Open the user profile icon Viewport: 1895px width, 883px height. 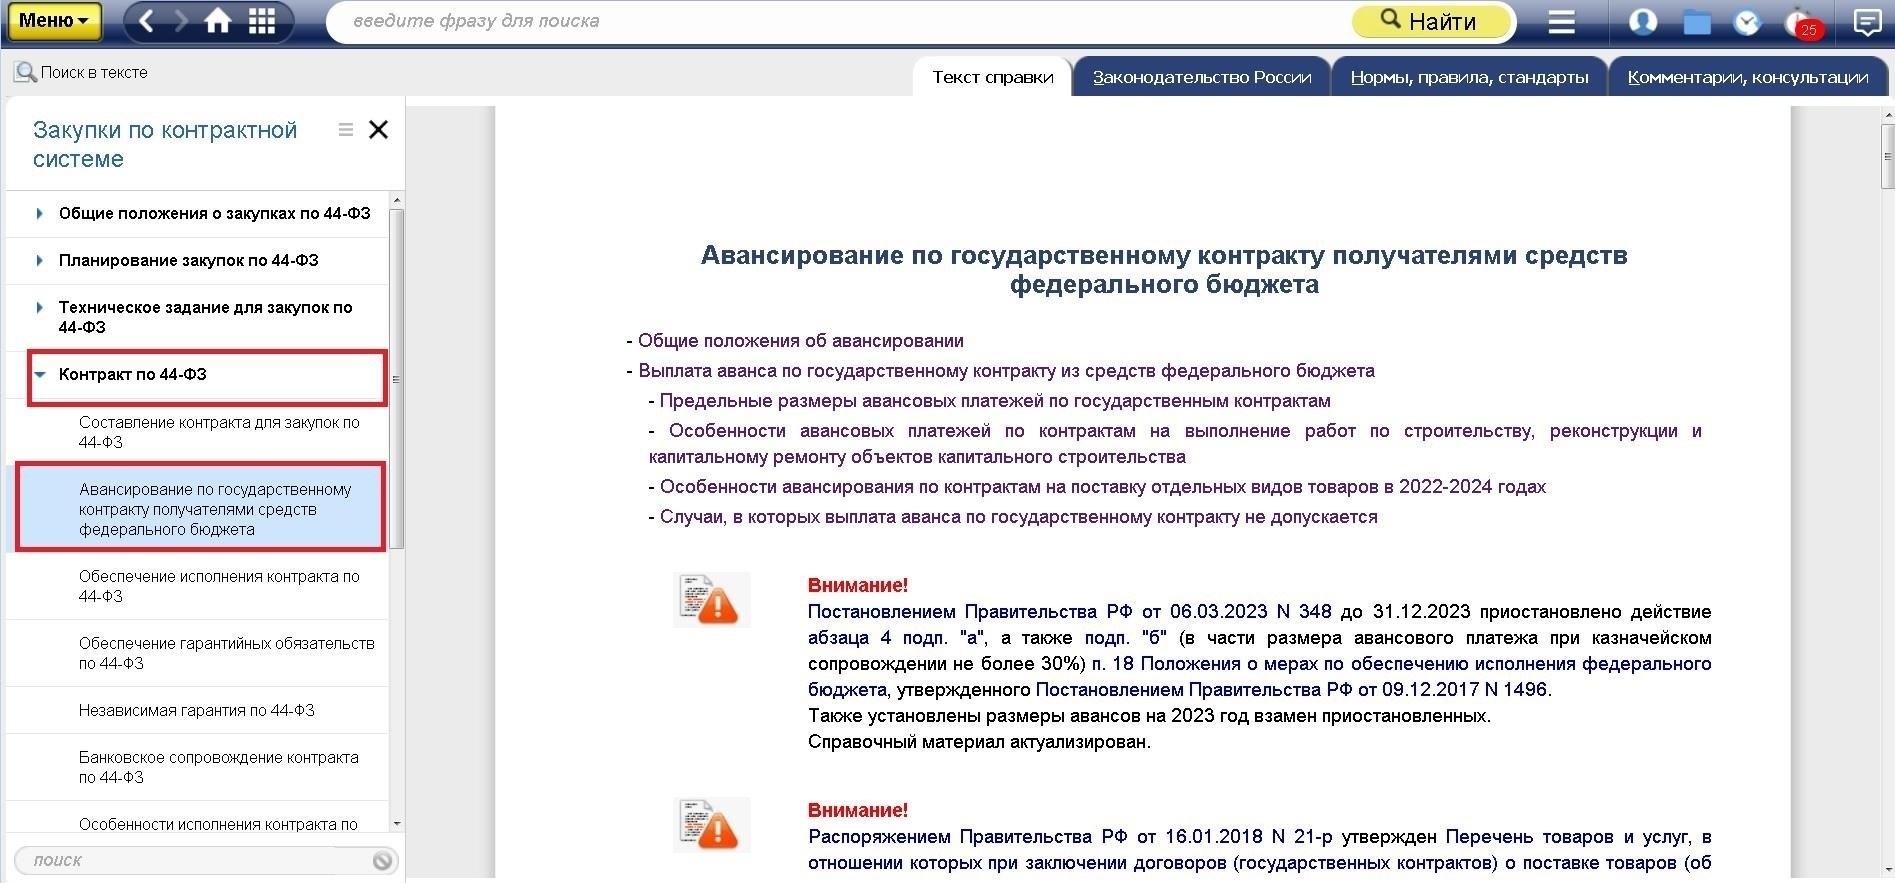pos(1642,21)
